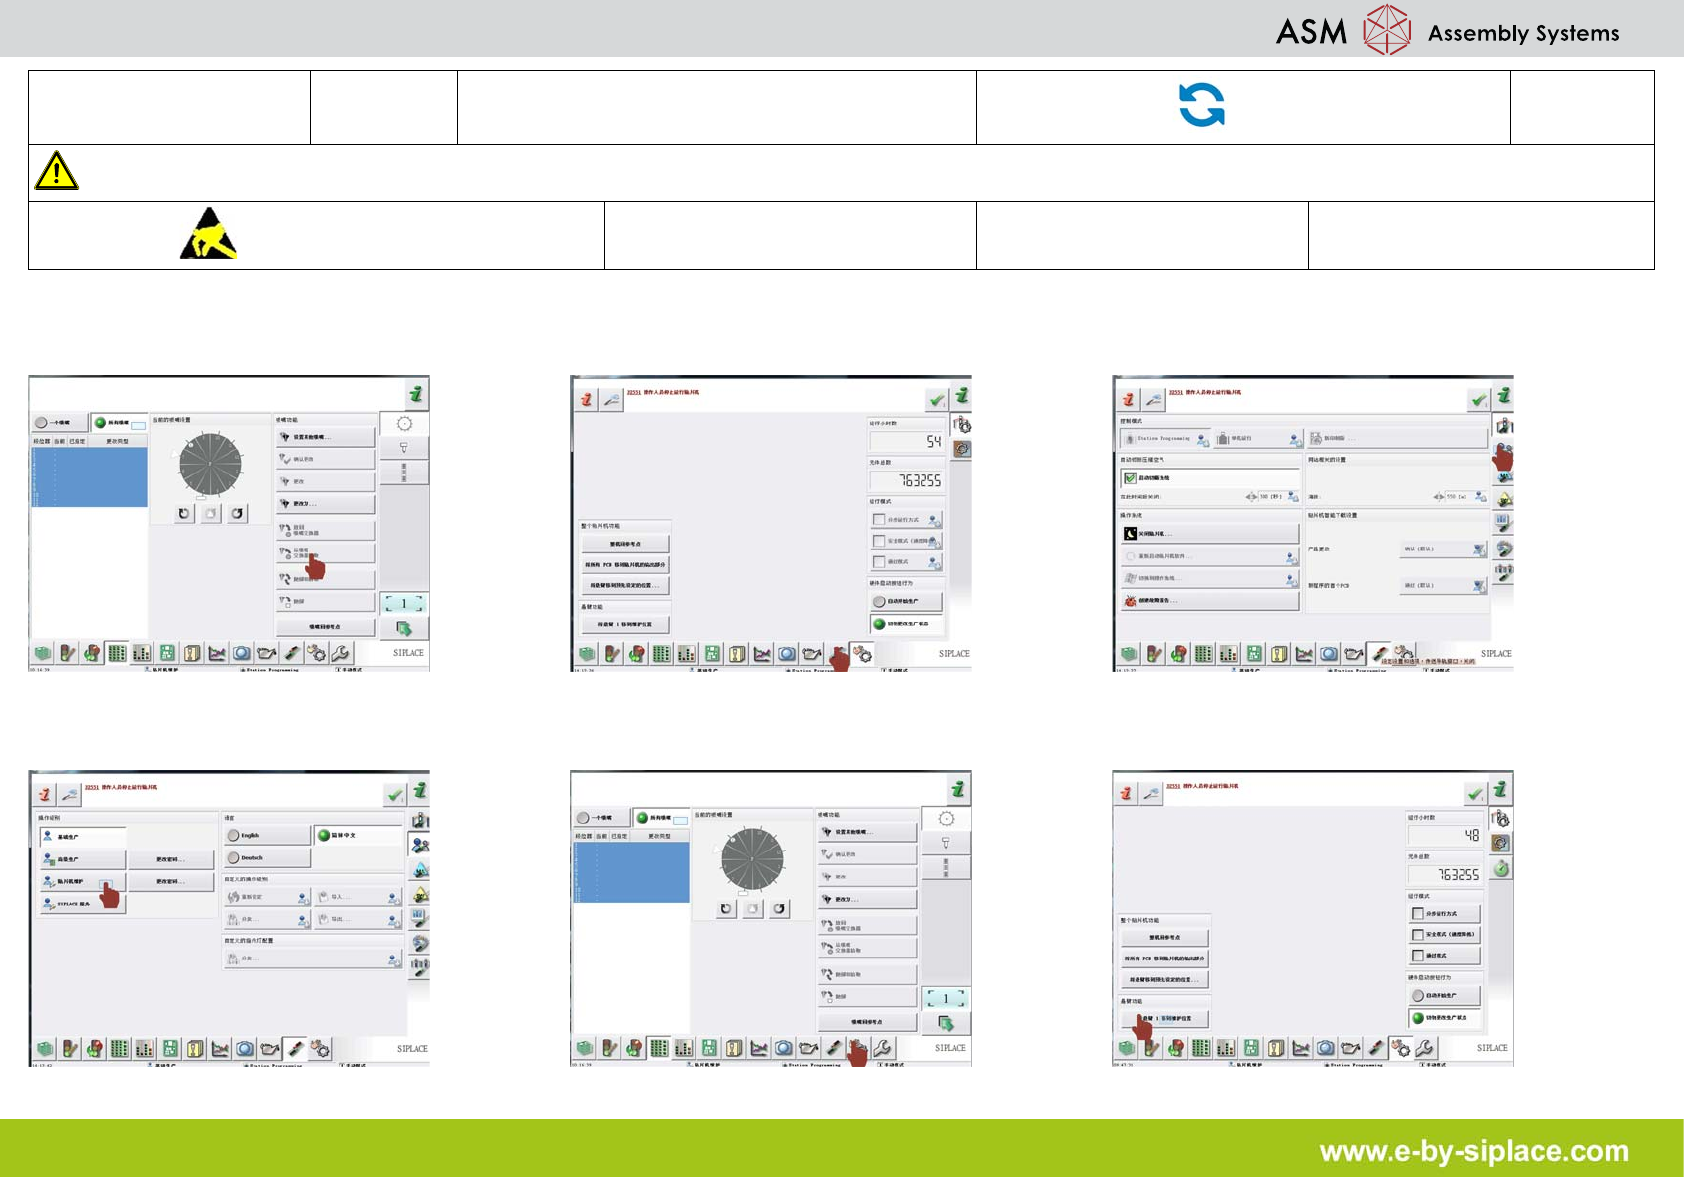The image size is (1684, 1177).
Task: Open the lower default dropdown in settings screenshot
Action: point(1444,586)
